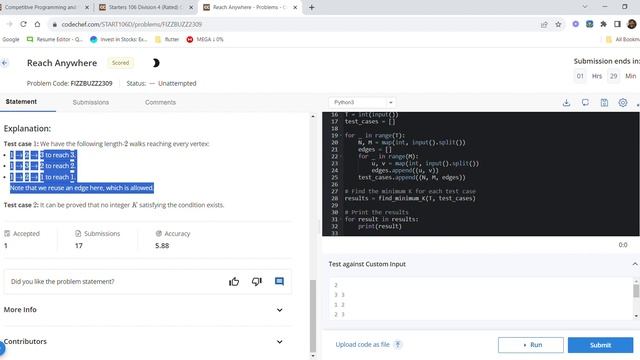The width and height of the screenshot is (640, 360).
Task: Go to browser home page
Action: coord(37,24)
